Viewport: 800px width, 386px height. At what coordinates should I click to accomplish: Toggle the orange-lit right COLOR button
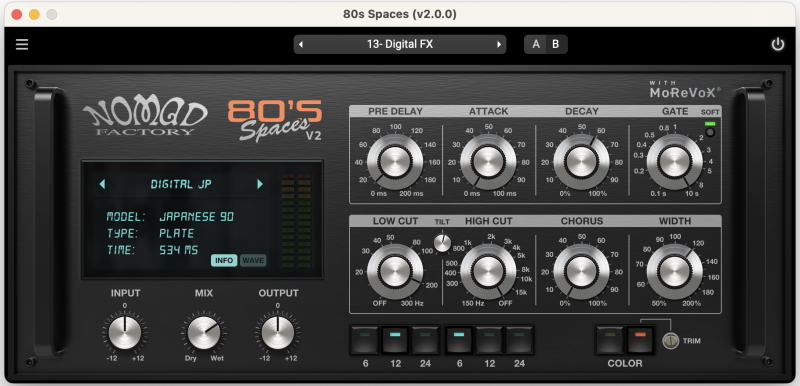(641, 340)
